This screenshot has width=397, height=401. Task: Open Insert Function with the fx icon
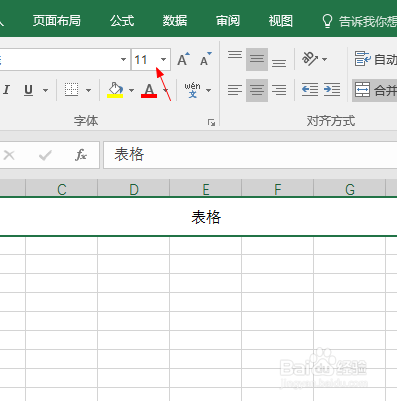[81, 155]
